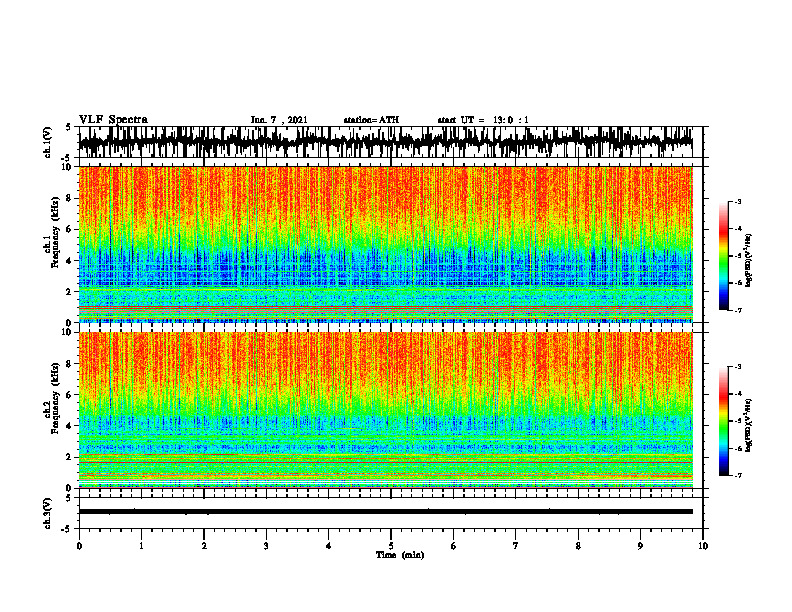
Task: Click the date text "Jan. 7, 2021"
Action: (x=279, y=120)
